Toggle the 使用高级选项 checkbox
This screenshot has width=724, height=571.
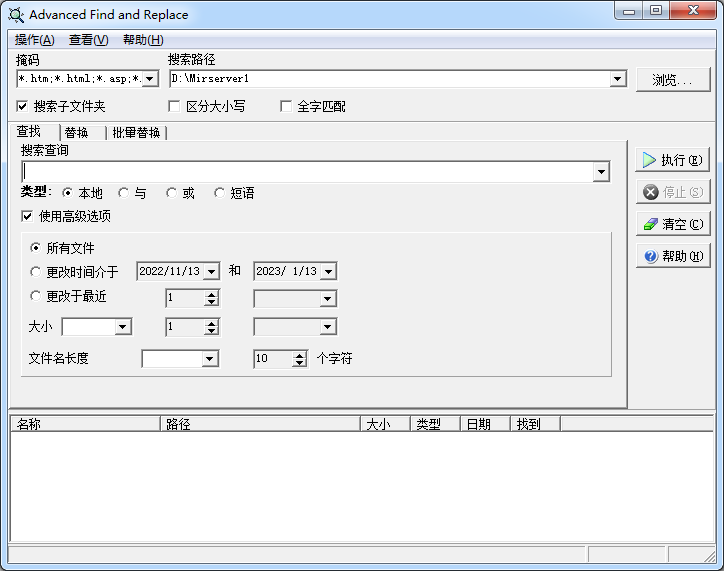(27, 216)
